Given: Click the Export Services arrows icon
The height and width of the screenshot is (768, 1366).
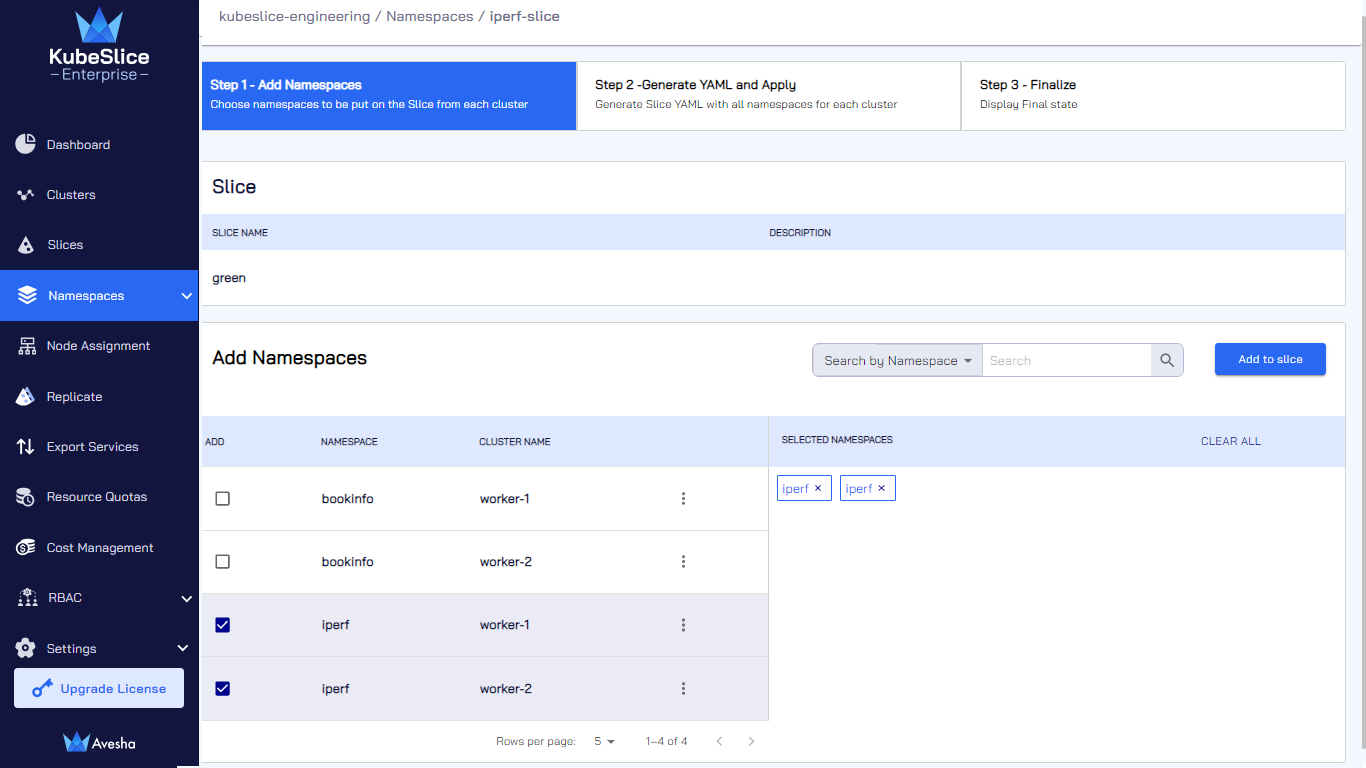Looking at the screenshot, I should click(26, 447).
